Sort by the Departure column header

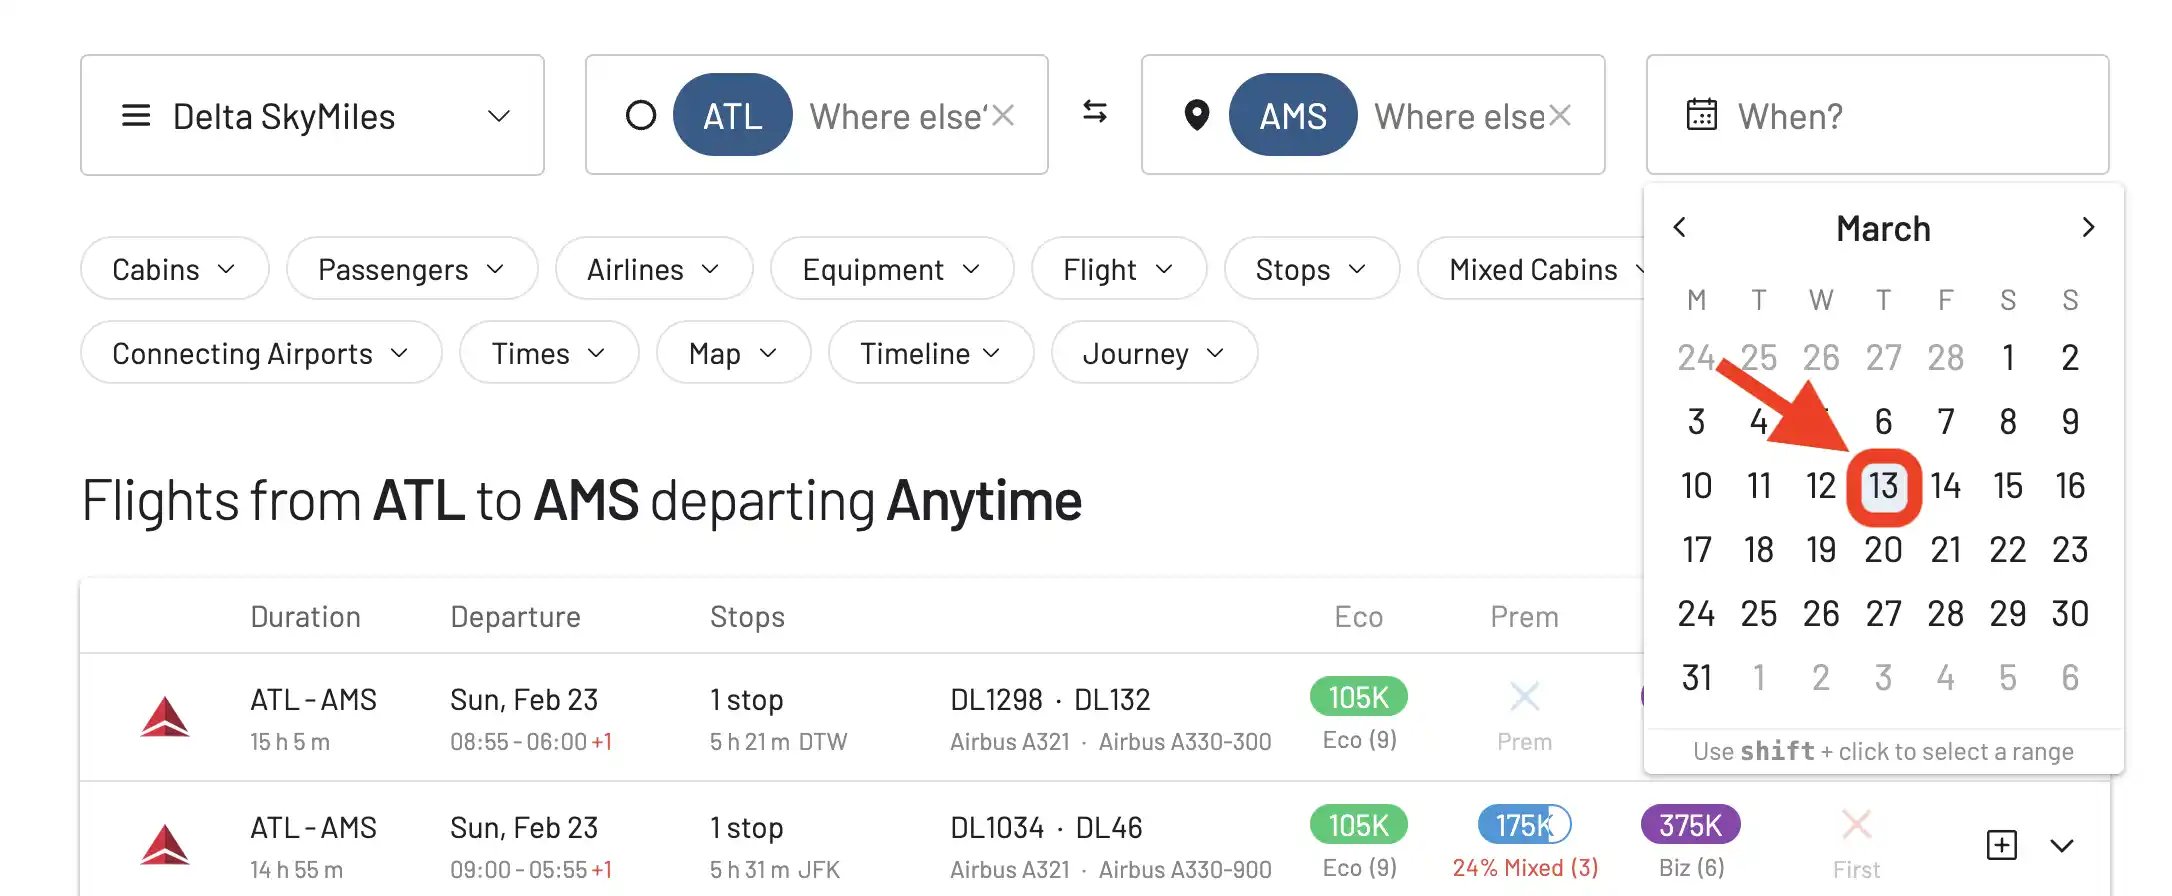pos(515,617)
